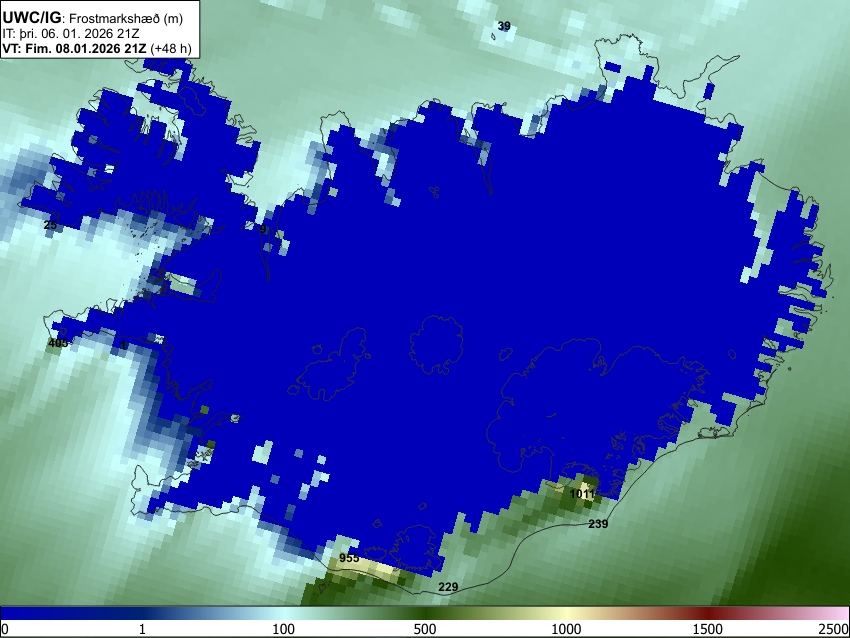Click the colorbar tick label 0

5,629
